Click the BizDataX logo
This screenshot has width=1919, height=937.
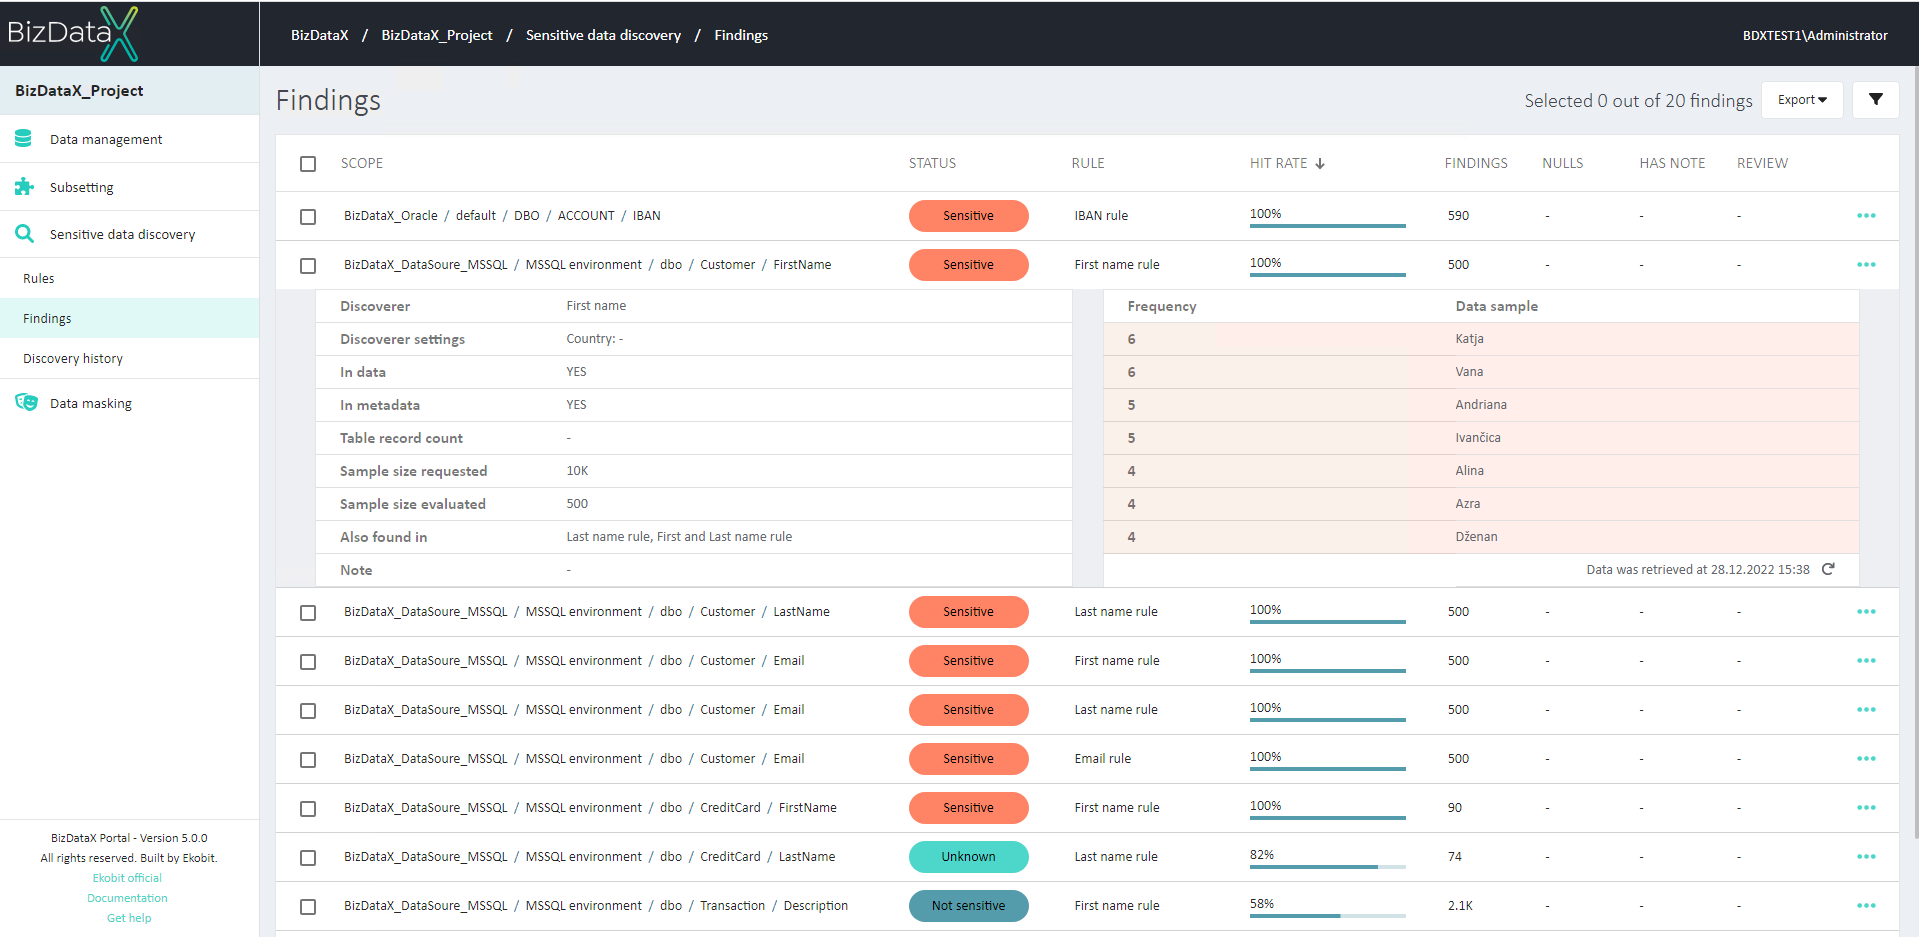(x=73, y=34)
